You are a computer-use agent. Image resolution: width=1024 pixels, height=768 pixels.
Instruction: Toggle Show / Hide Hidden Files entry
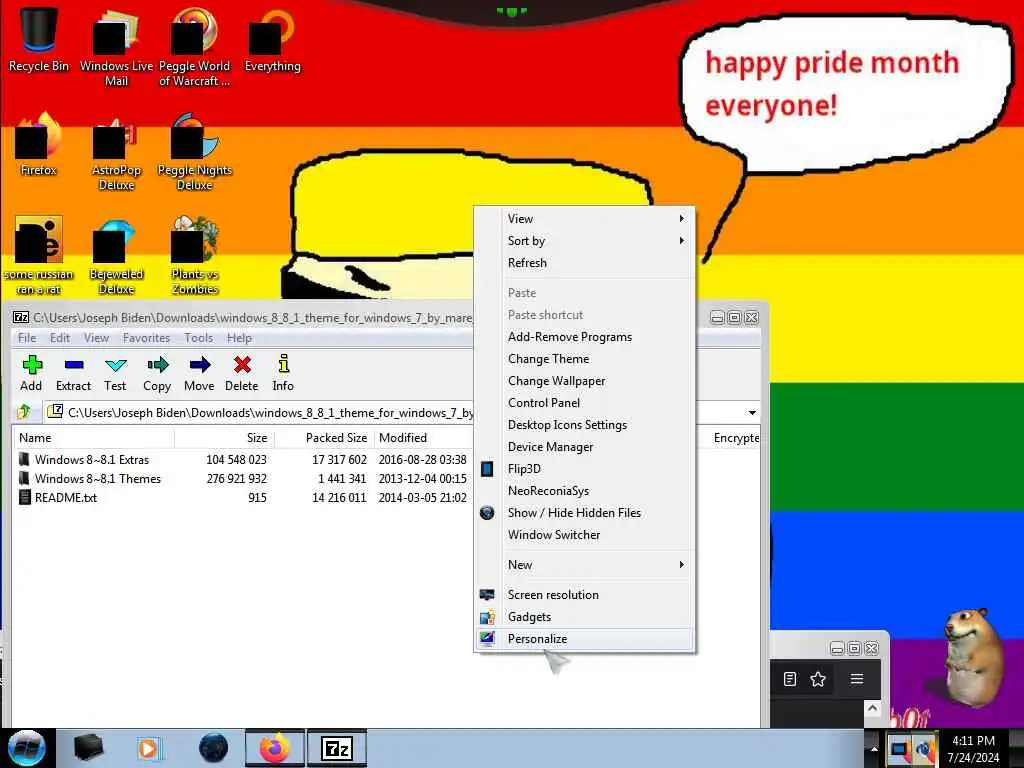(584, 513)
